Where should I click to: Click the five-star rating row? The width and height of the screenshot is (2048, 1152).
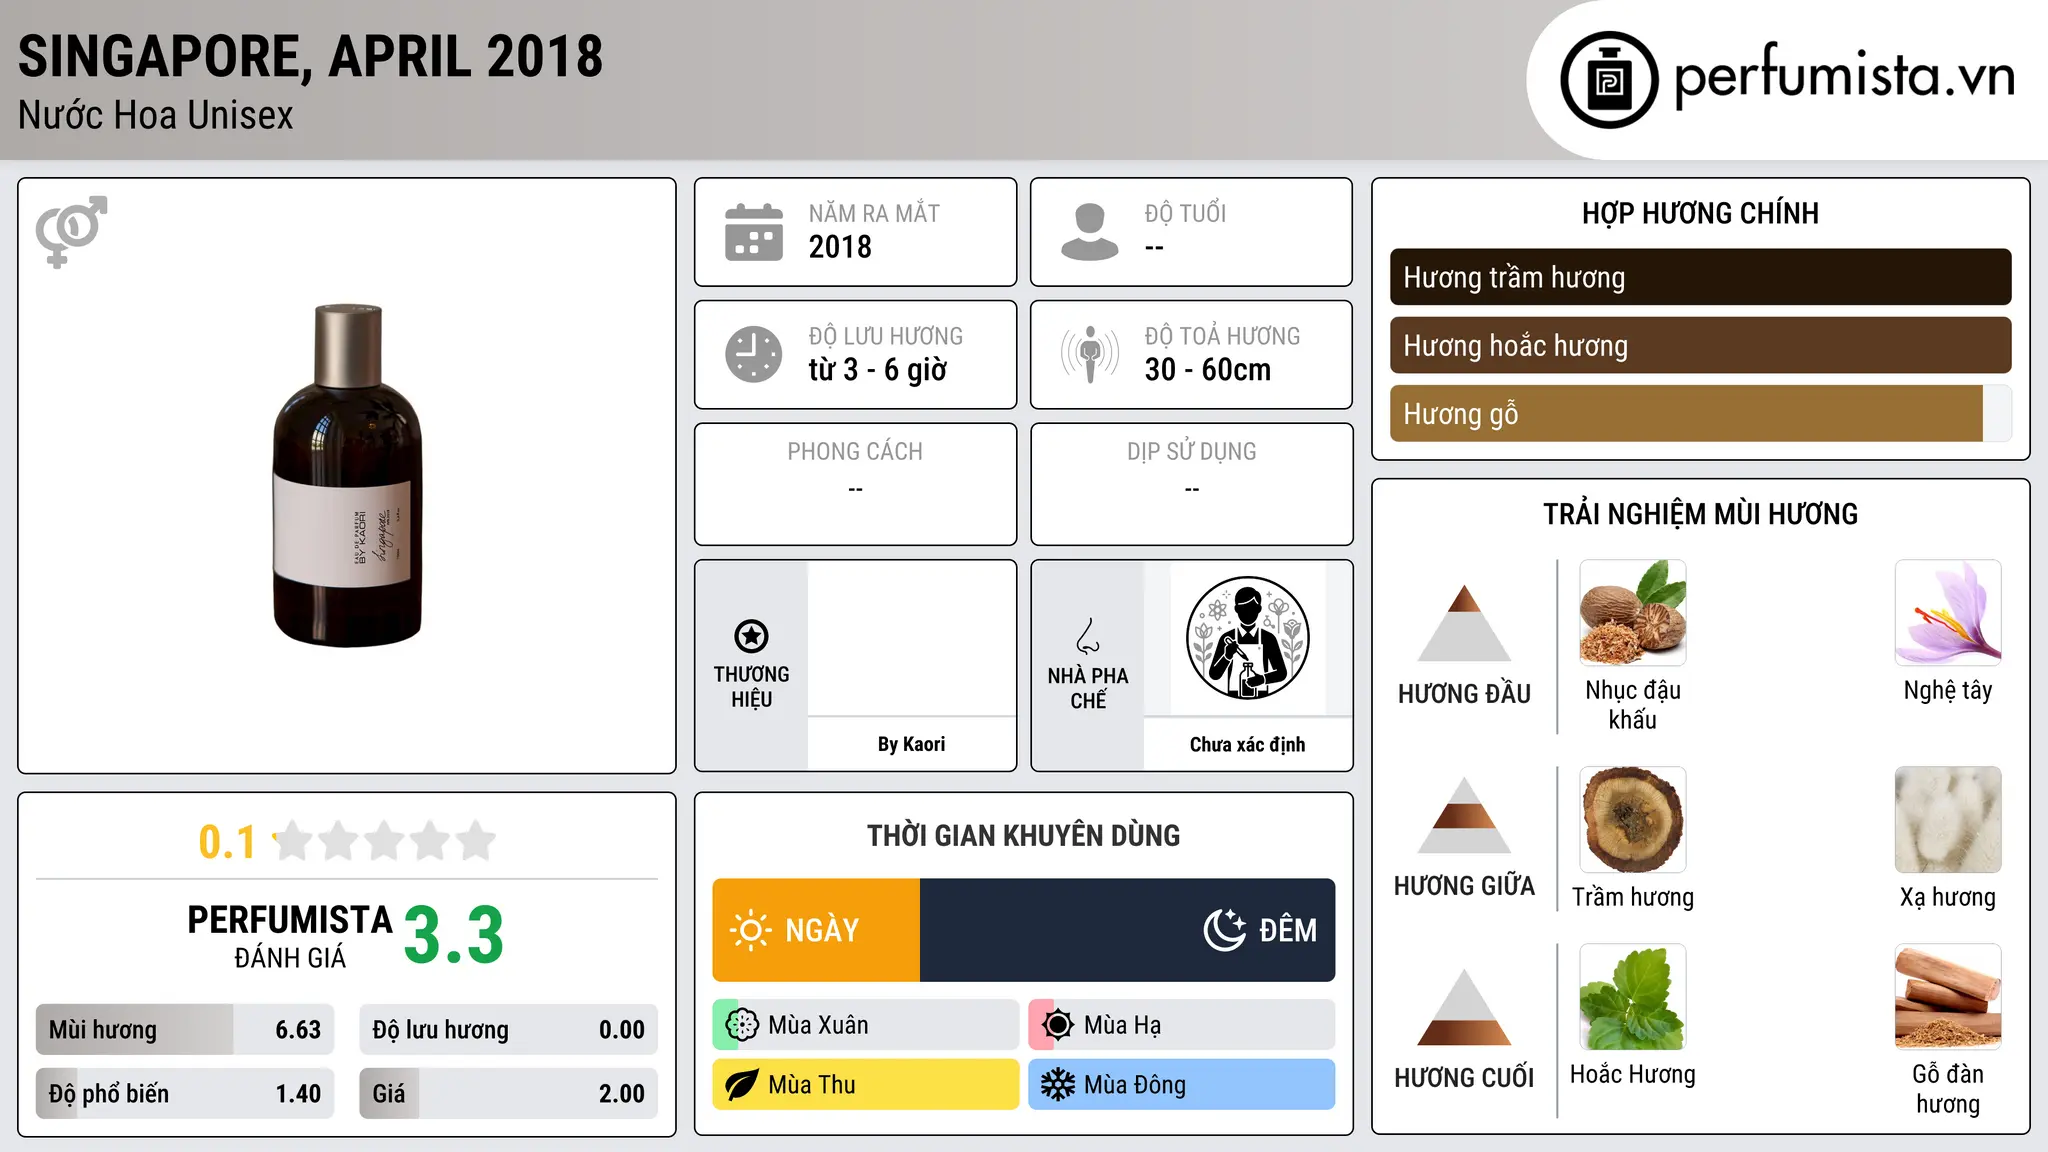point(385,841)
